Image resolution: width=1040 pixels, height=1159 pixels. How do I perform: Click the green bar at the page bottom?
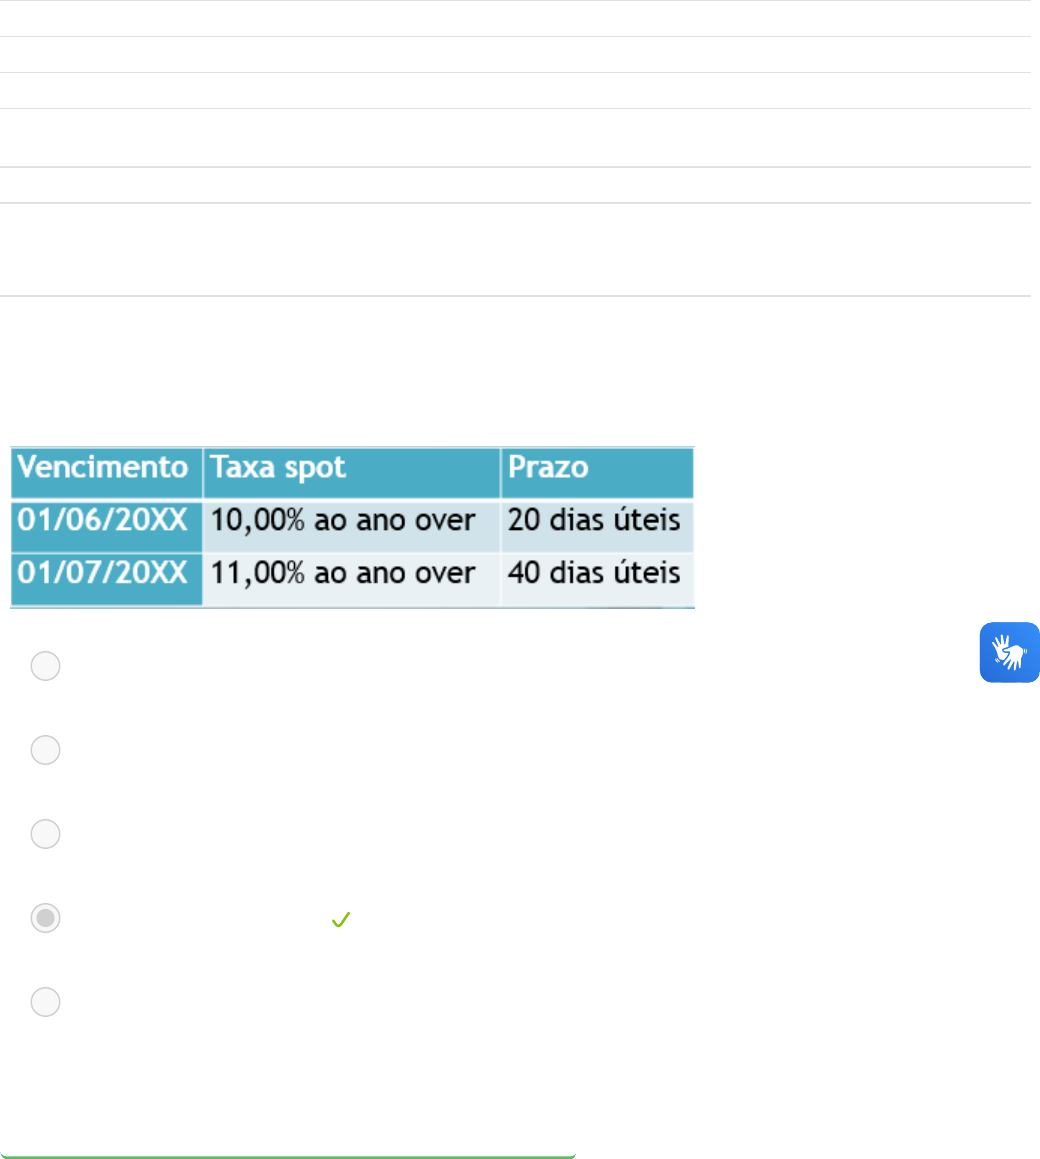pos(288,1156)
